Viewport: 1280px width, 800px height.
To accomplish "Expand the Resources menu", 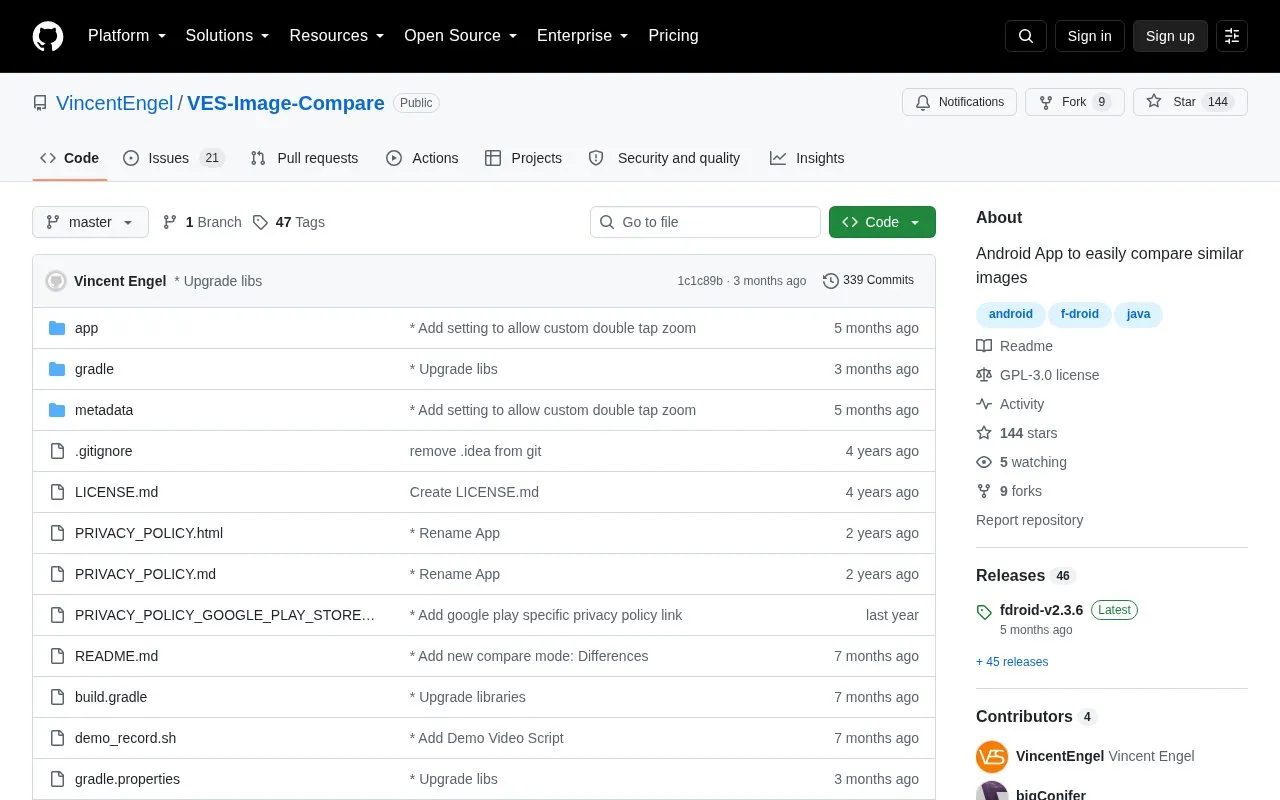I will (337, 36).
